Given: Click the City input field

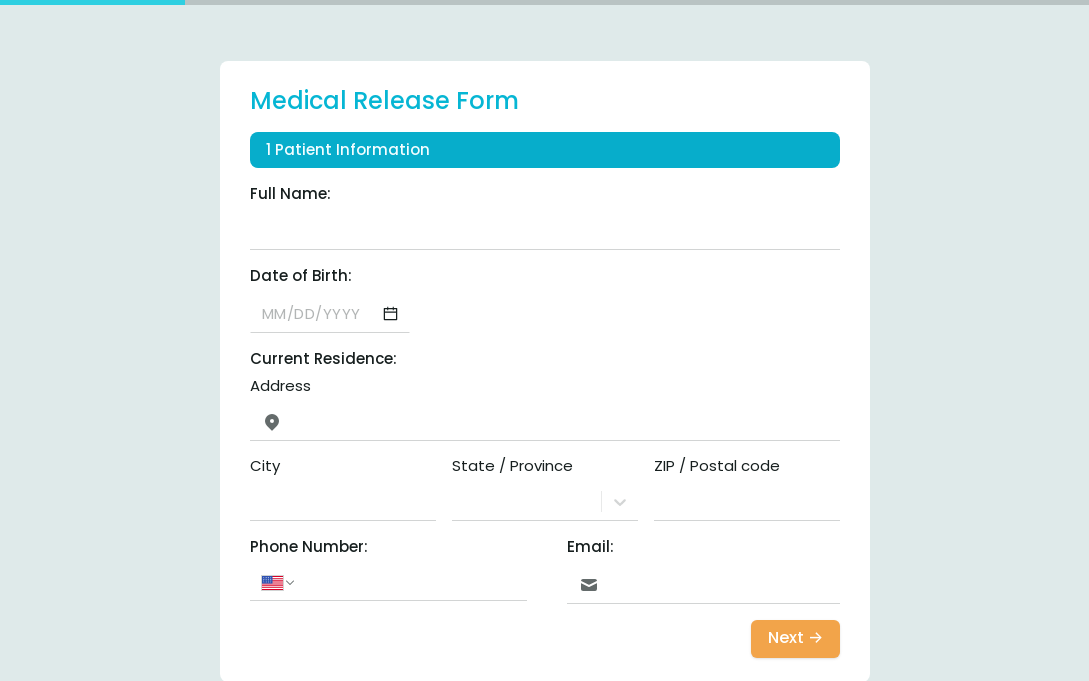Looking at the screenshot, I should coord(342,501).
